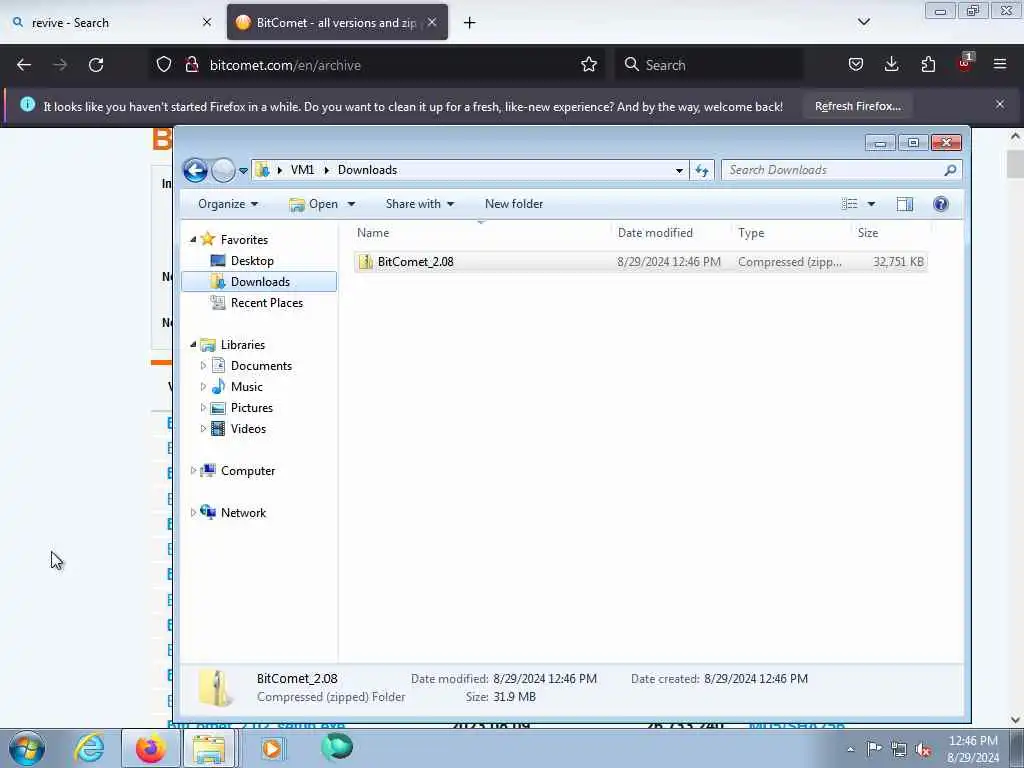
Task: Open Firefox downloads panel
Action: click(891, 65)
